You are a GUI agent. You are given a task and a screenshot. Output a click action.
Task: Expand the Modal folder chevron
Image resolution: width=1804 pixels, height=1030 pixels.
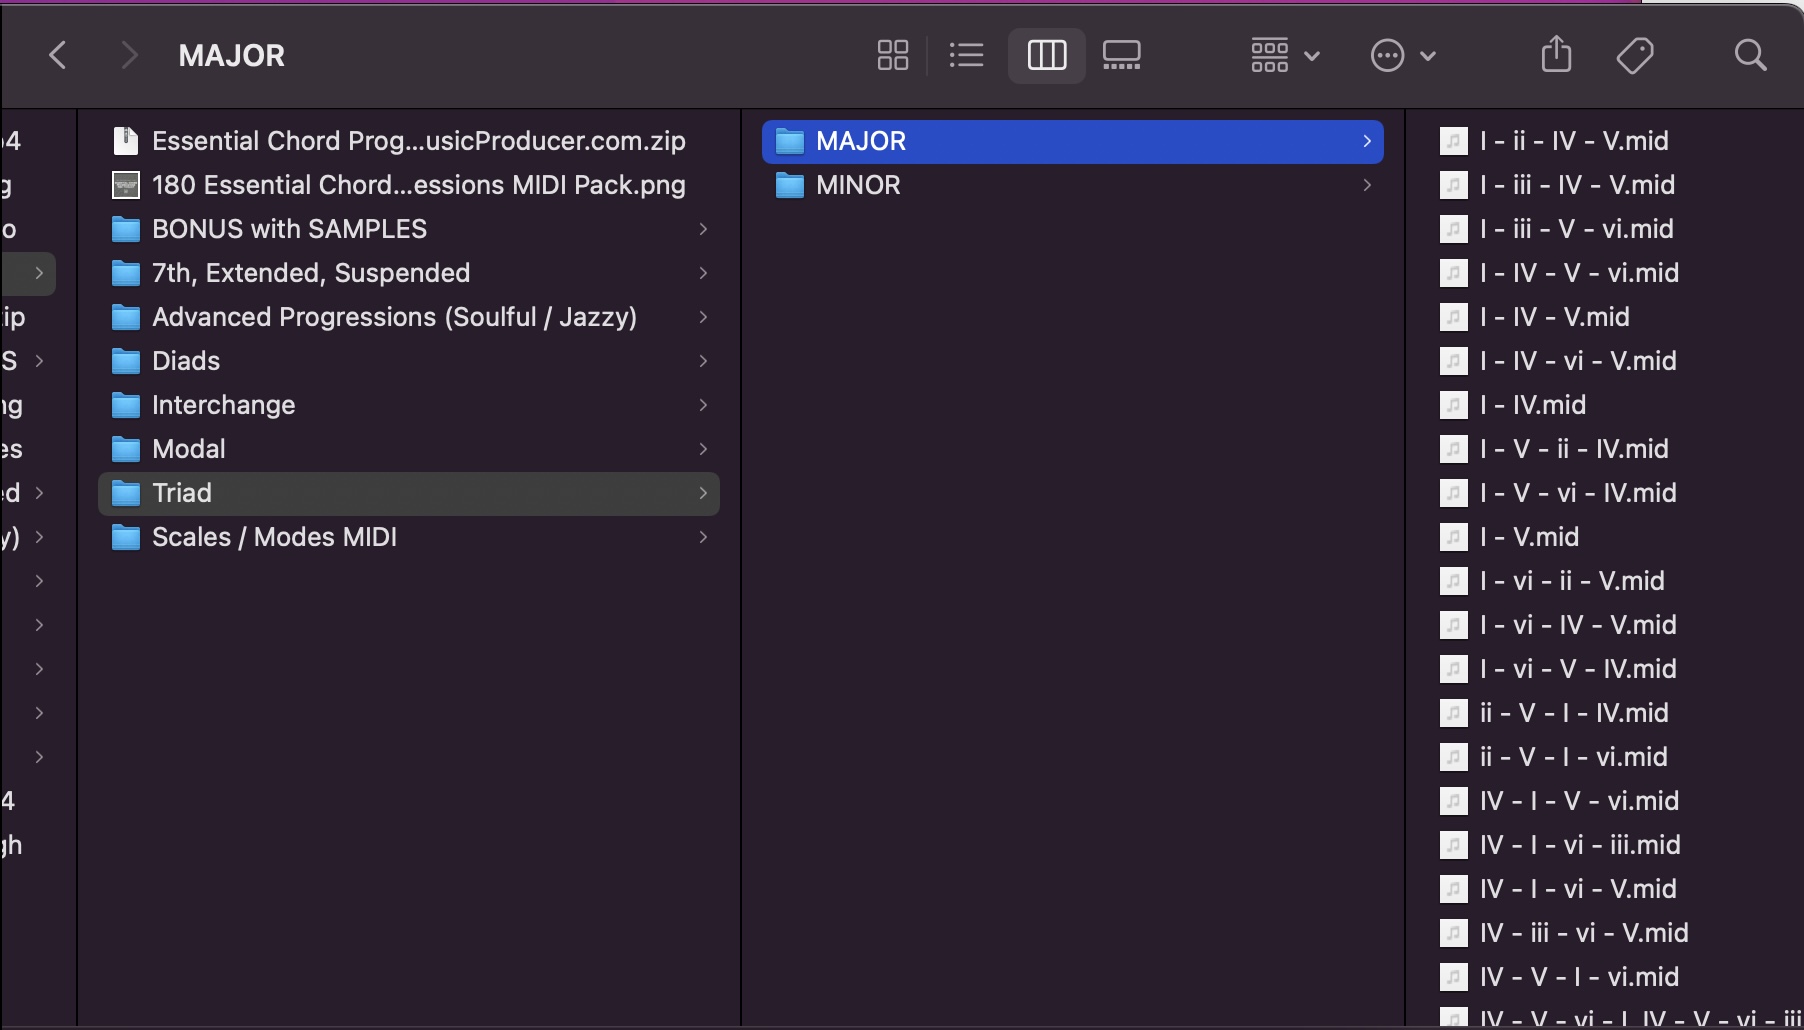703,449
